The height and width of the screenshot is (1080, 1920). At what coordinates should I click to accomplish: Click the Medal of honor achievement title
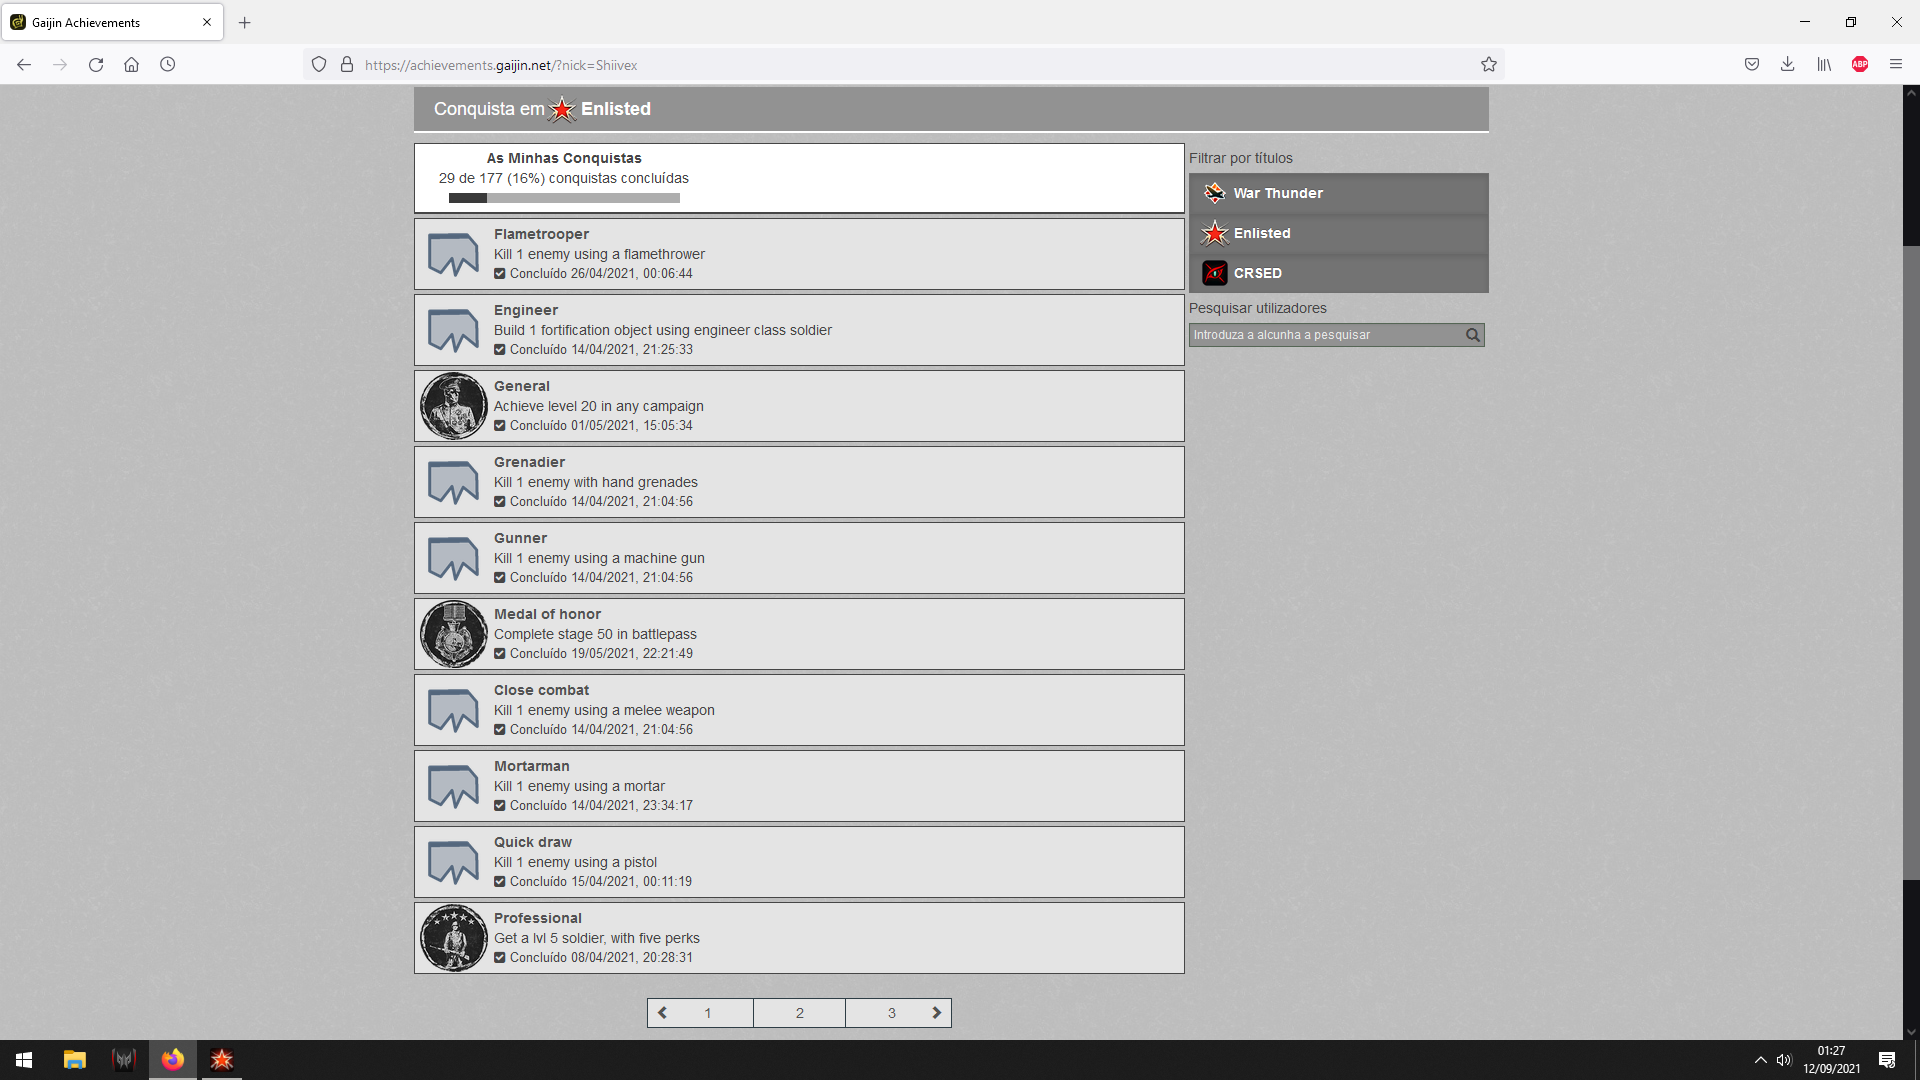point(547,614)
